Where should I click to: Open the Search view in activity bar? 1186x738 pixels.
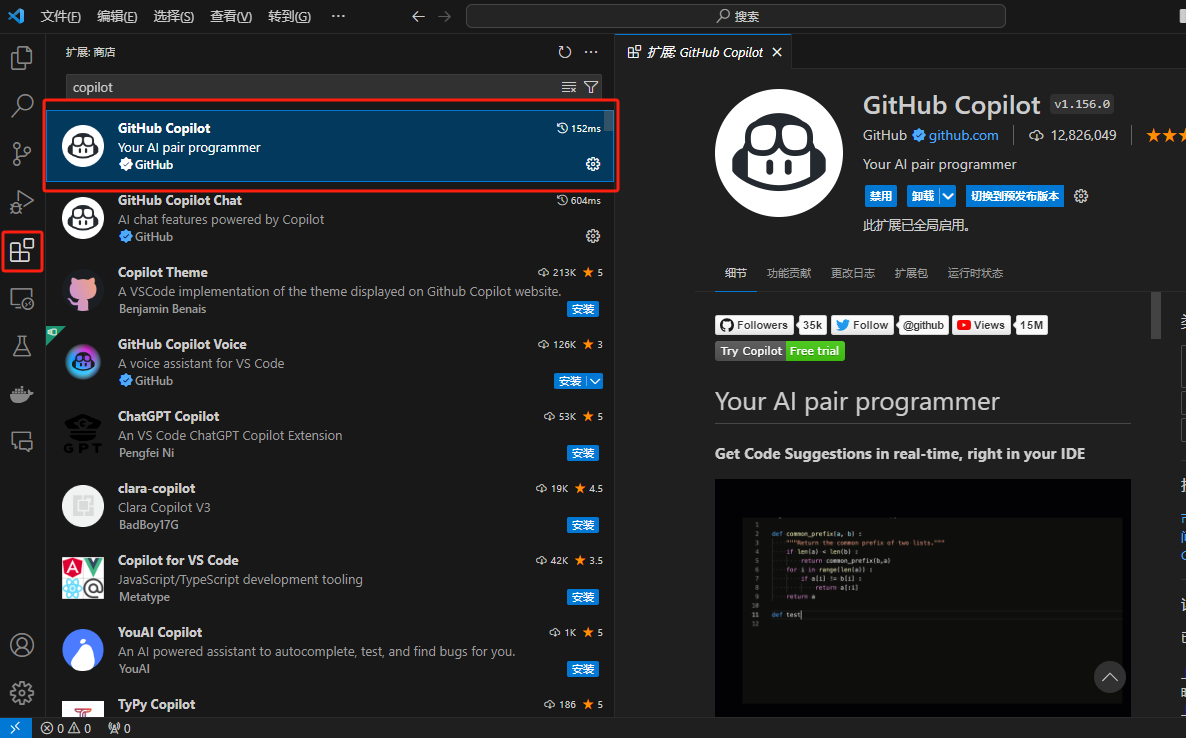coord(22,106)
